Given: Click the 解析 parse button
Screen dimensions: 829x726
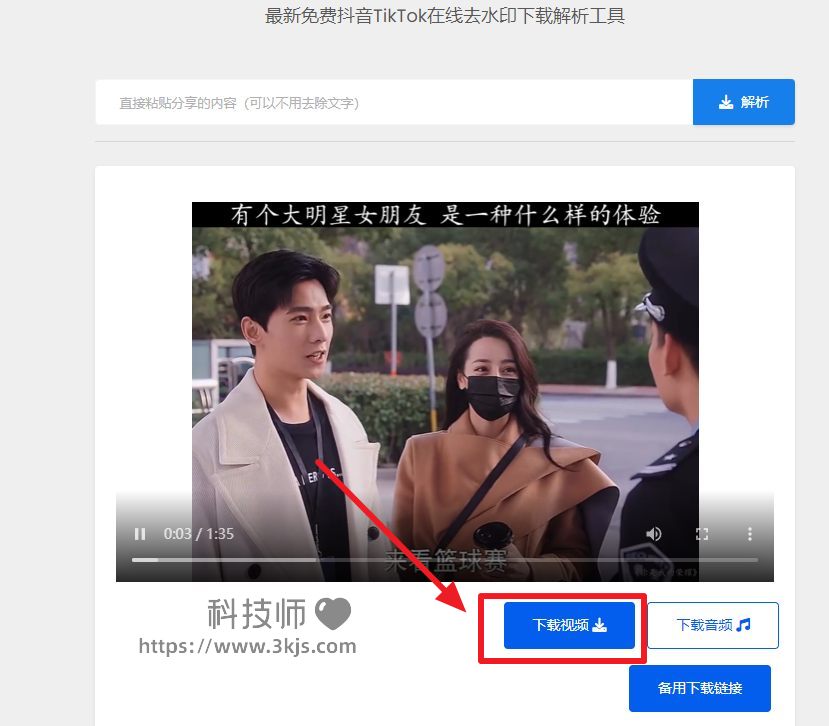Looking at the screenshot, I should pos(743,102).
